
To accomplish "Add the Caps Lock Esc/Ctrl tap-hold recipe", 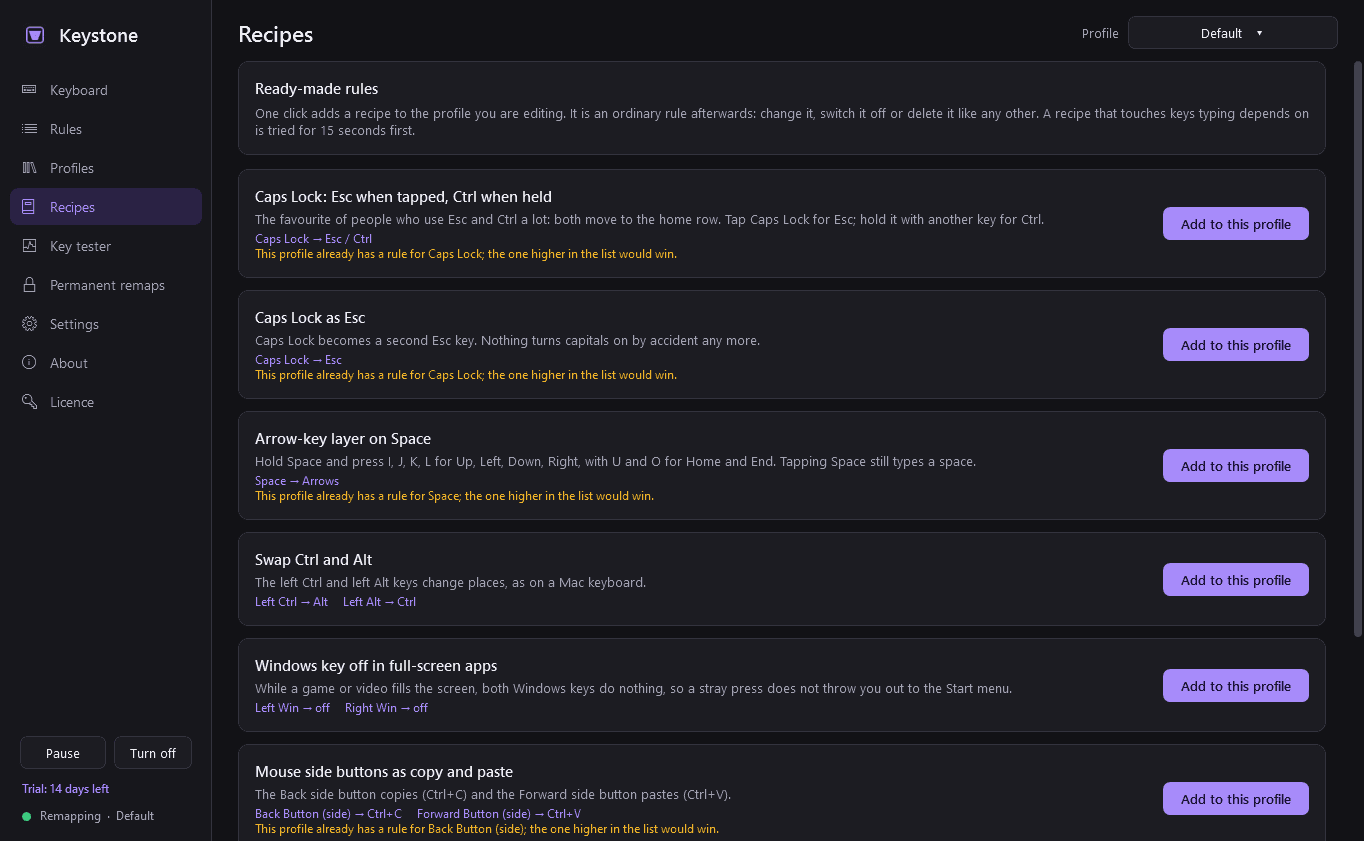I will 1235,224.
